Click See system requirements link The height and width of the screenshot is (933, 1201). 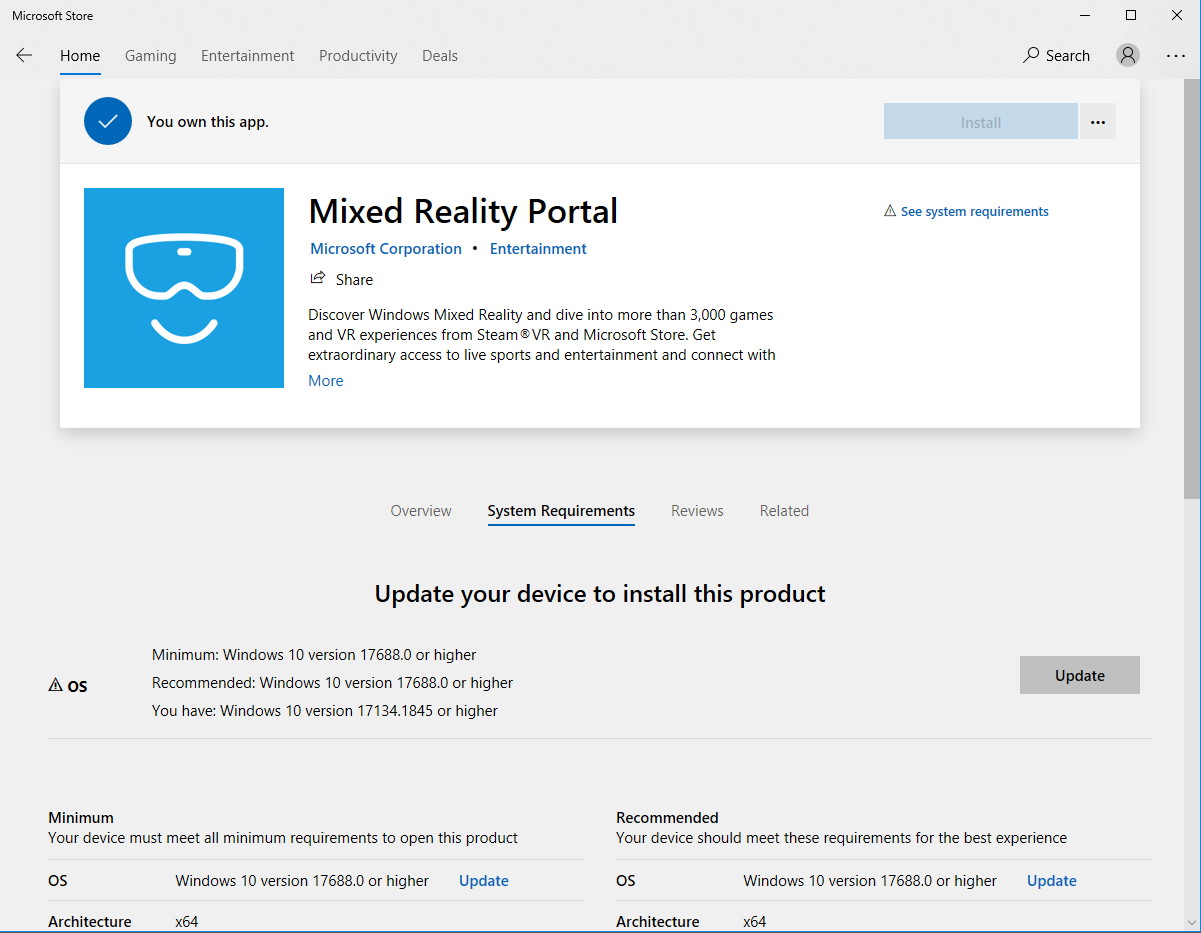pos(966,212)
